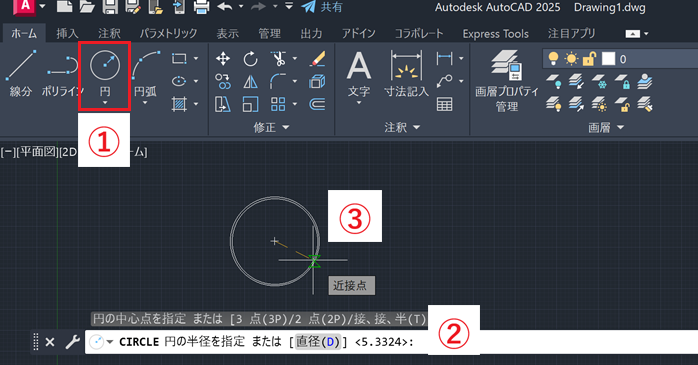Screen dimensions: 698x365
Task: Switch to the 挿入 ribbon tab
Action: click(x=67, y=33)
